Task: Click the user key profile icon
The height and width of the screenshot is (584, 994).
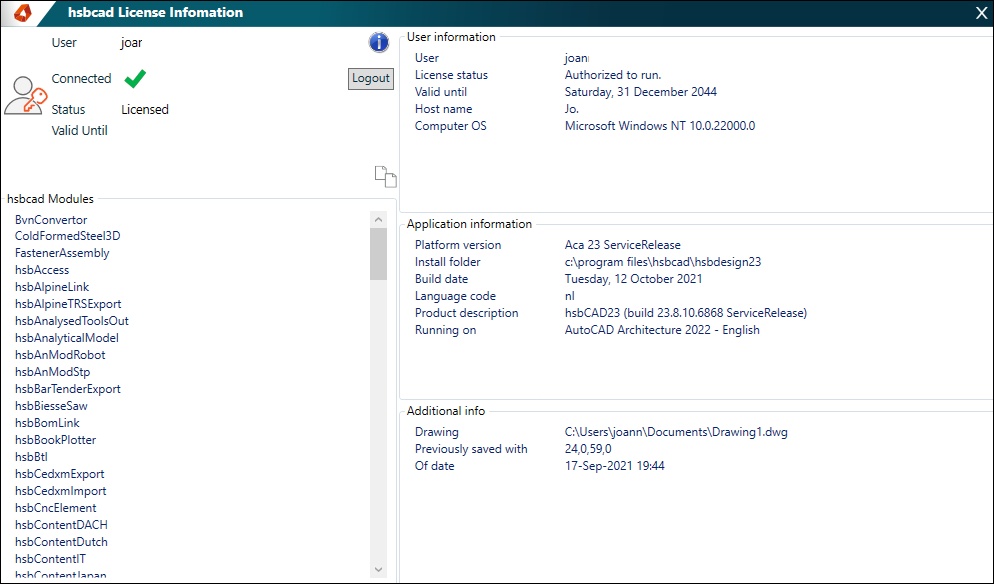Action: pos(25,96)
